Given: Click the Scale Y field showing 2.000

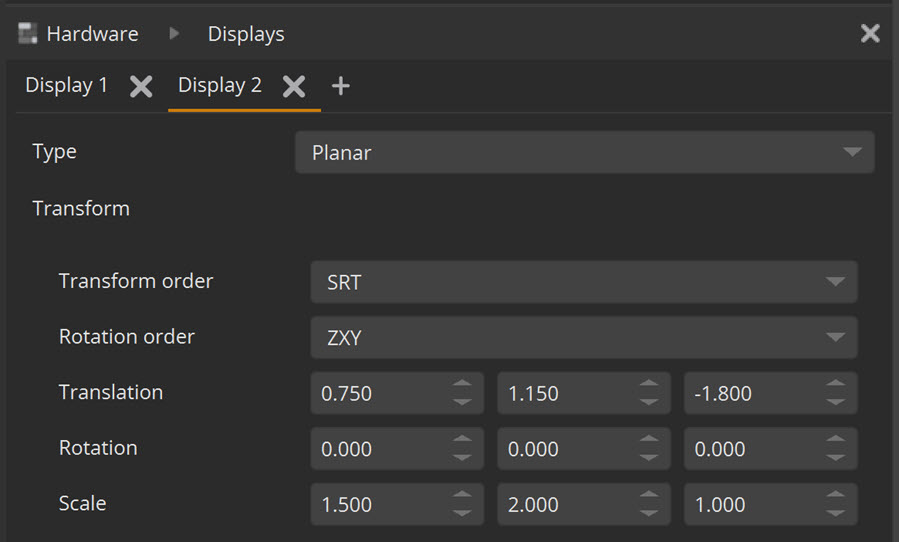Looking at the screenshot, I should pyautogui.click(x=565, y=505).
